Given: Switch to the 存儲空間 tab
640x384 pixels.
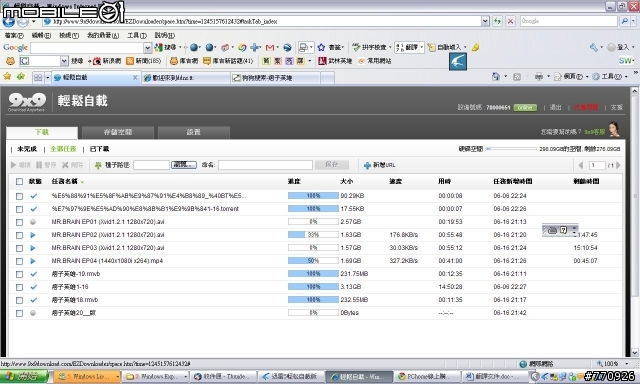Looking at the screenshot, I should point(118,132).
